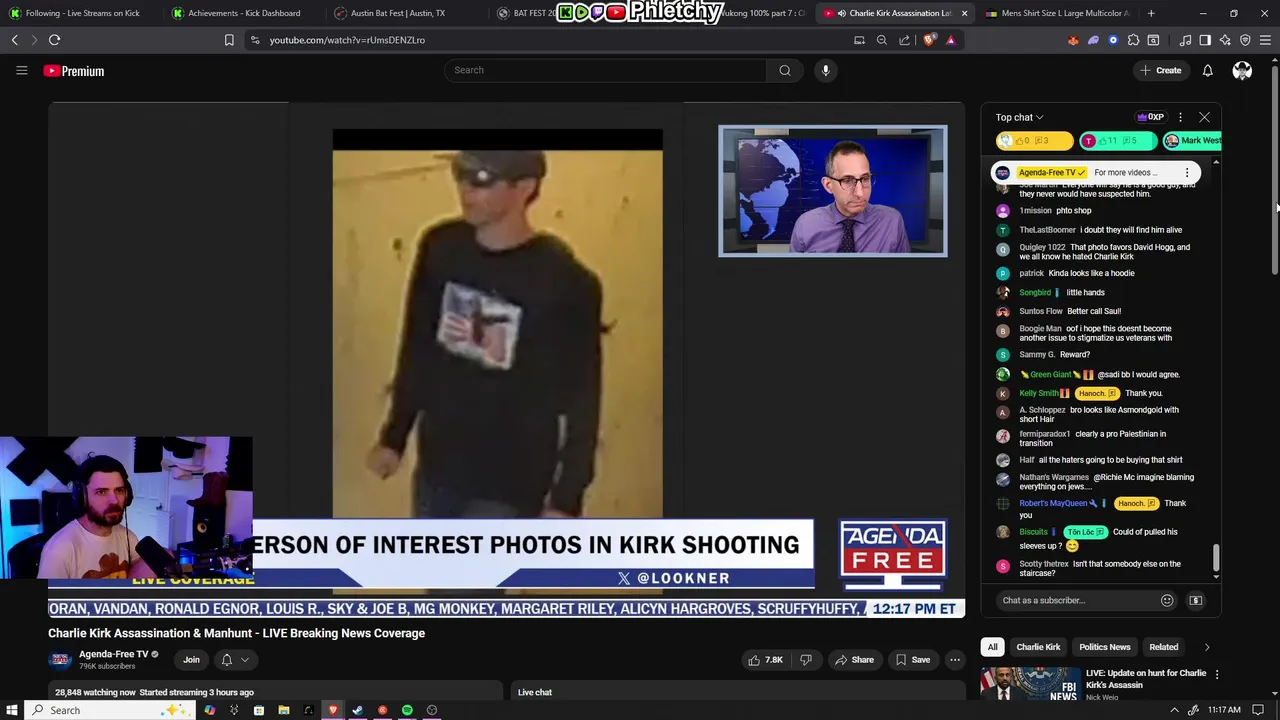Open the yellow Super Chat ticker item
Image resolution: width=1280 pixels, height=720 pixels.
pyautogui.click(x=1035, y=141)
